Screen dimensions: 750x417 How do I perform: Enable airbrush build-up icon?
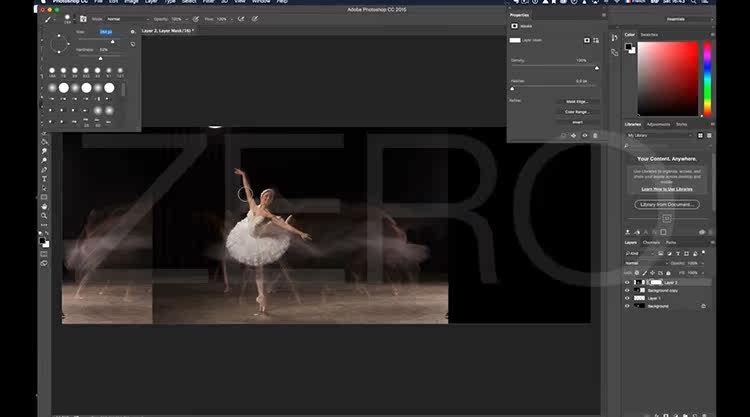[241, 19]
